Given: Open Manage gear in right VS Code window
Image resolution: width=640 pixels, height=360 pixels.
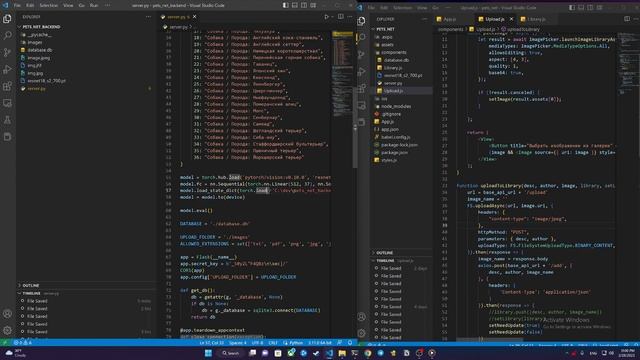Looking at the screenshot, I should 361,333.
